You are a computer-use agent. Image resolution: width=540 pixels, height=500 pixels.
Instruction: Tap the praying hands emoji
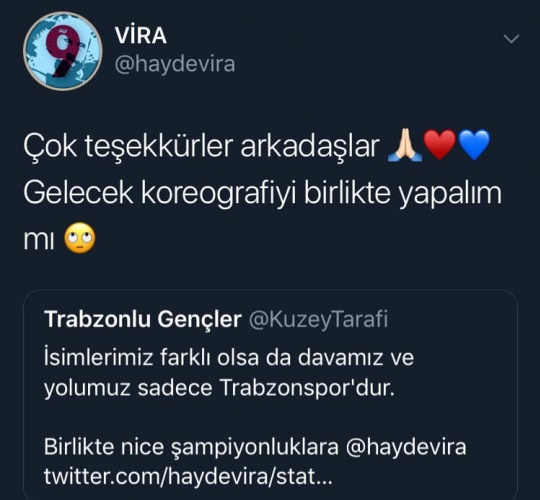[x=405, y=145]
